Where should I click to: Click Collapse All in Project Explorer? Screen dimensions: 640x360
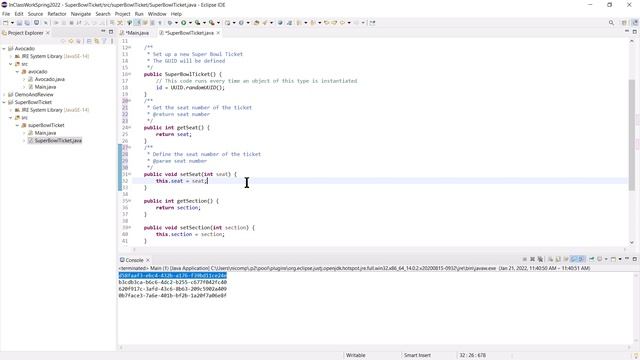pos(89,41)
